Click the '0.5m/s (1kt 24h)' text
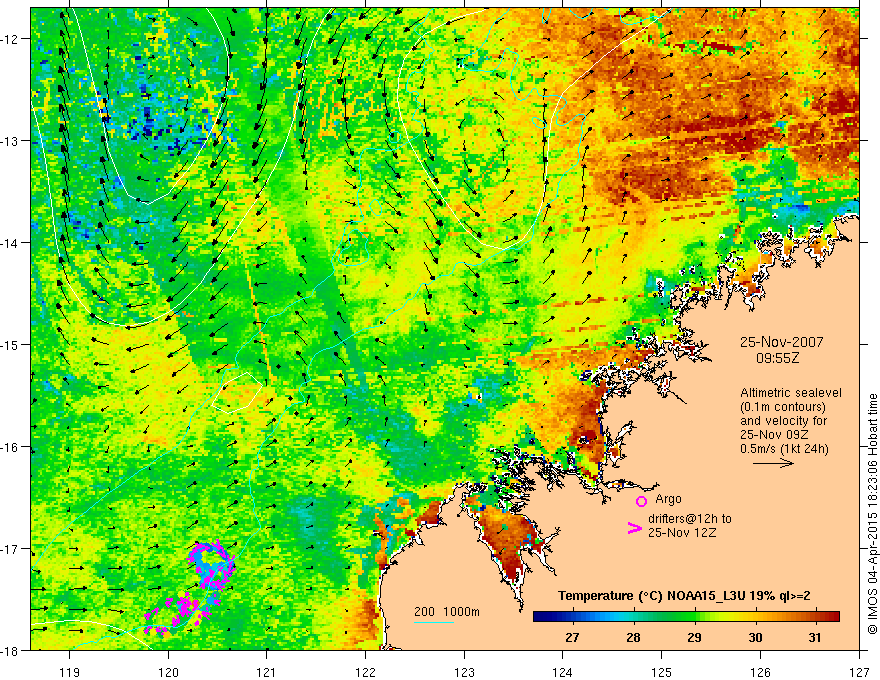 pos(784,449)
